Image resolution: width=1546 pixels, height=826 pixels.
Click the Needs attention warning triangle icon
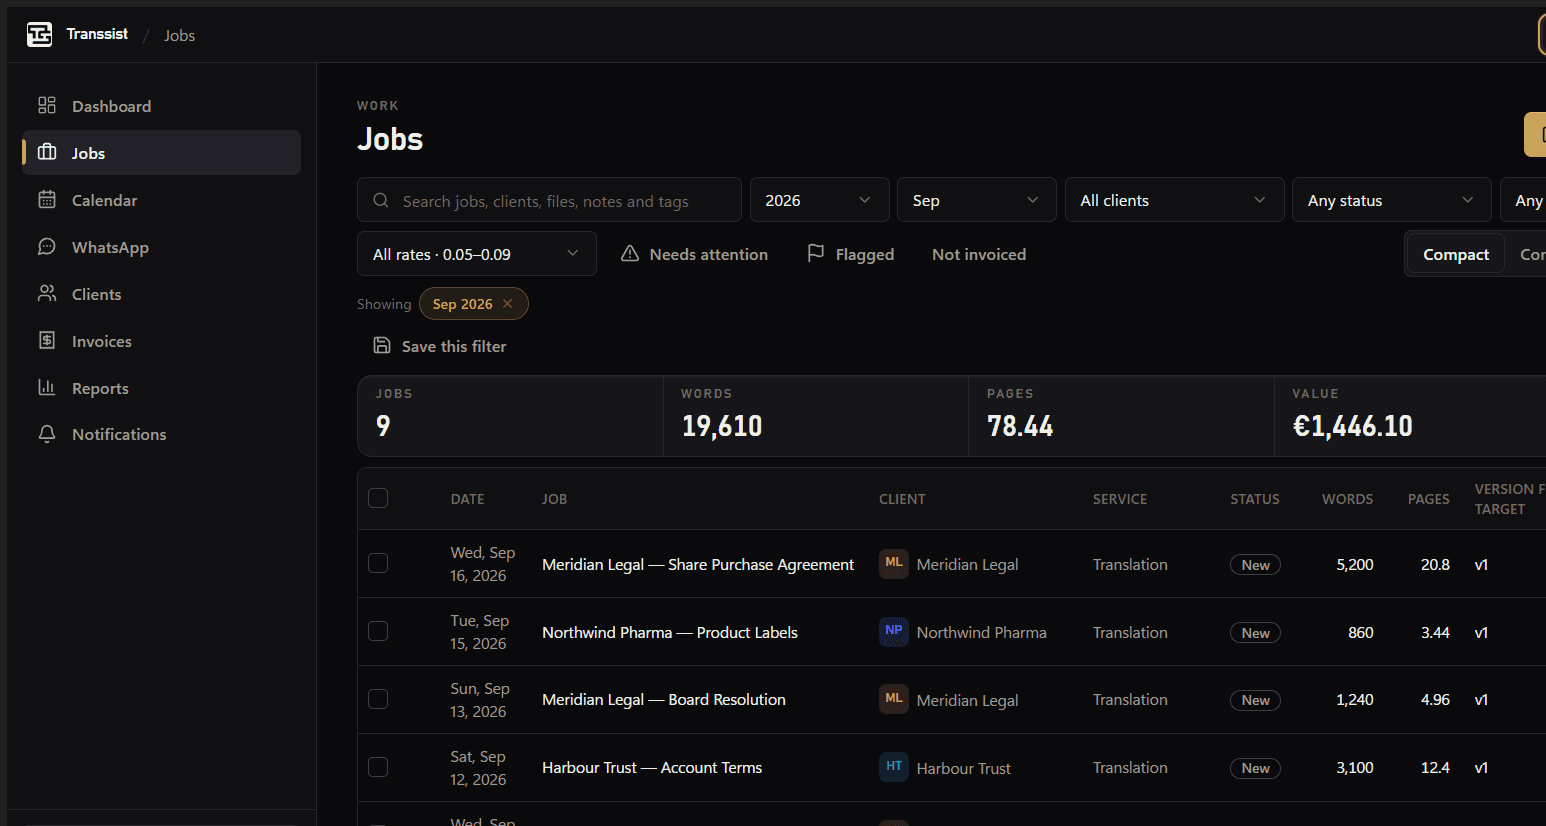click(x=630, y=254)
